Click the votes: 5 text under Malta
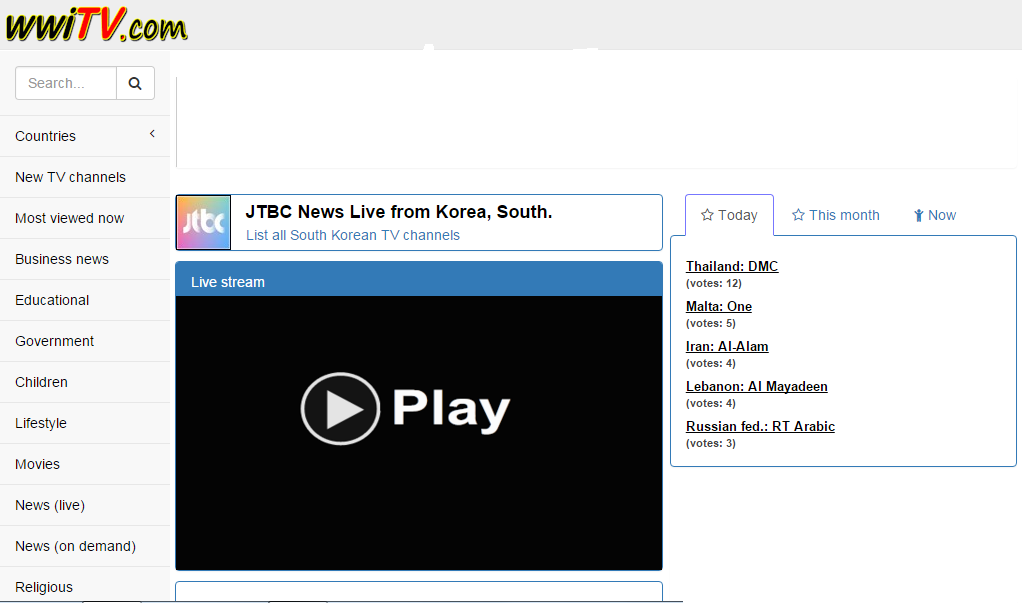The height and width of the screenshot is (603, 1022). pyautogui.click(x=710, y=323)
